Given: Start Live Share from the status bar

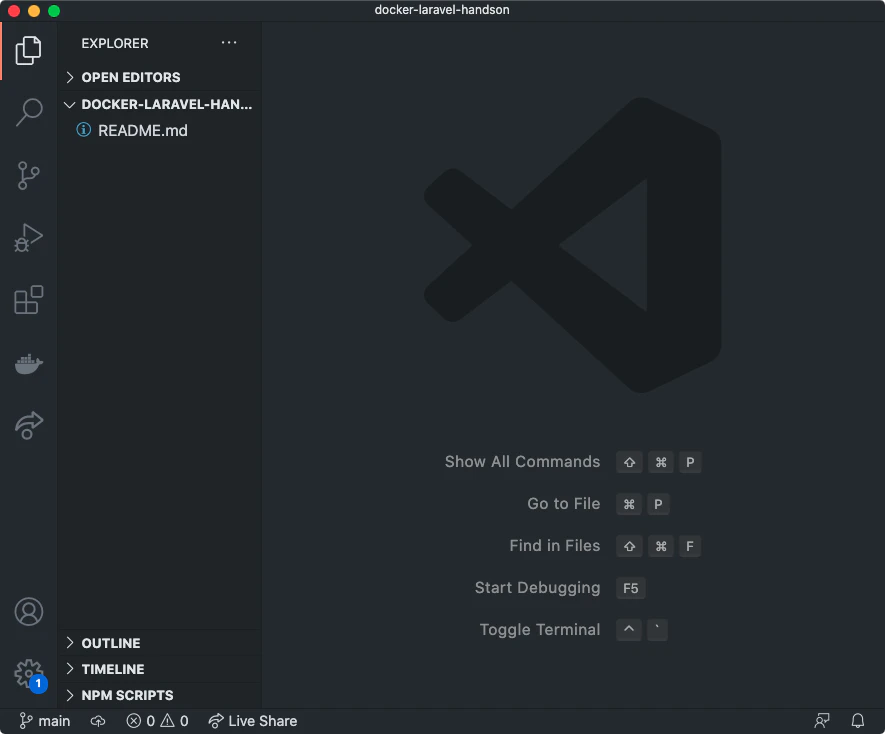Looking at the screenshot, I should [x=252, y=720].
